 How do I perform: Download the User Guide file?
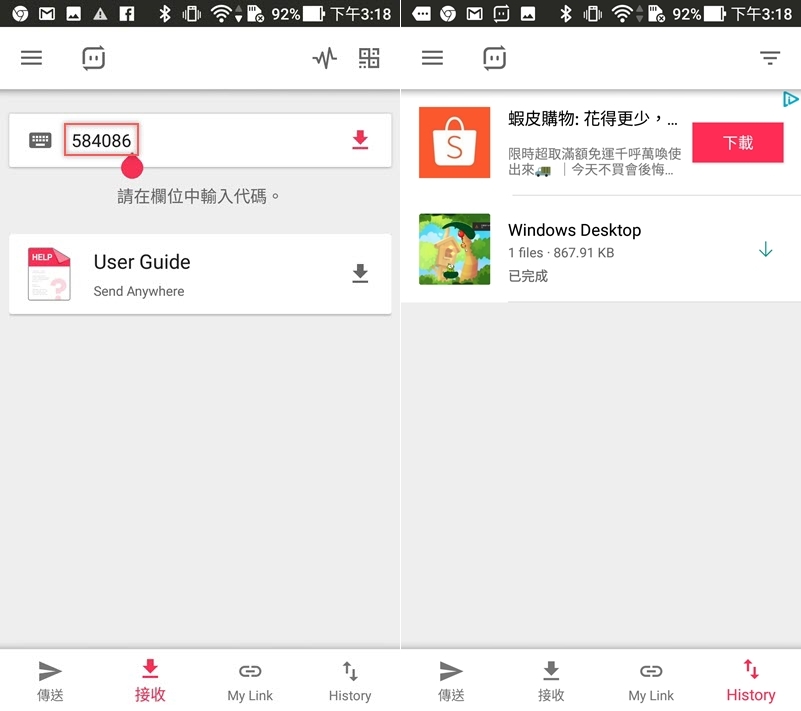[x=360, y=273]
